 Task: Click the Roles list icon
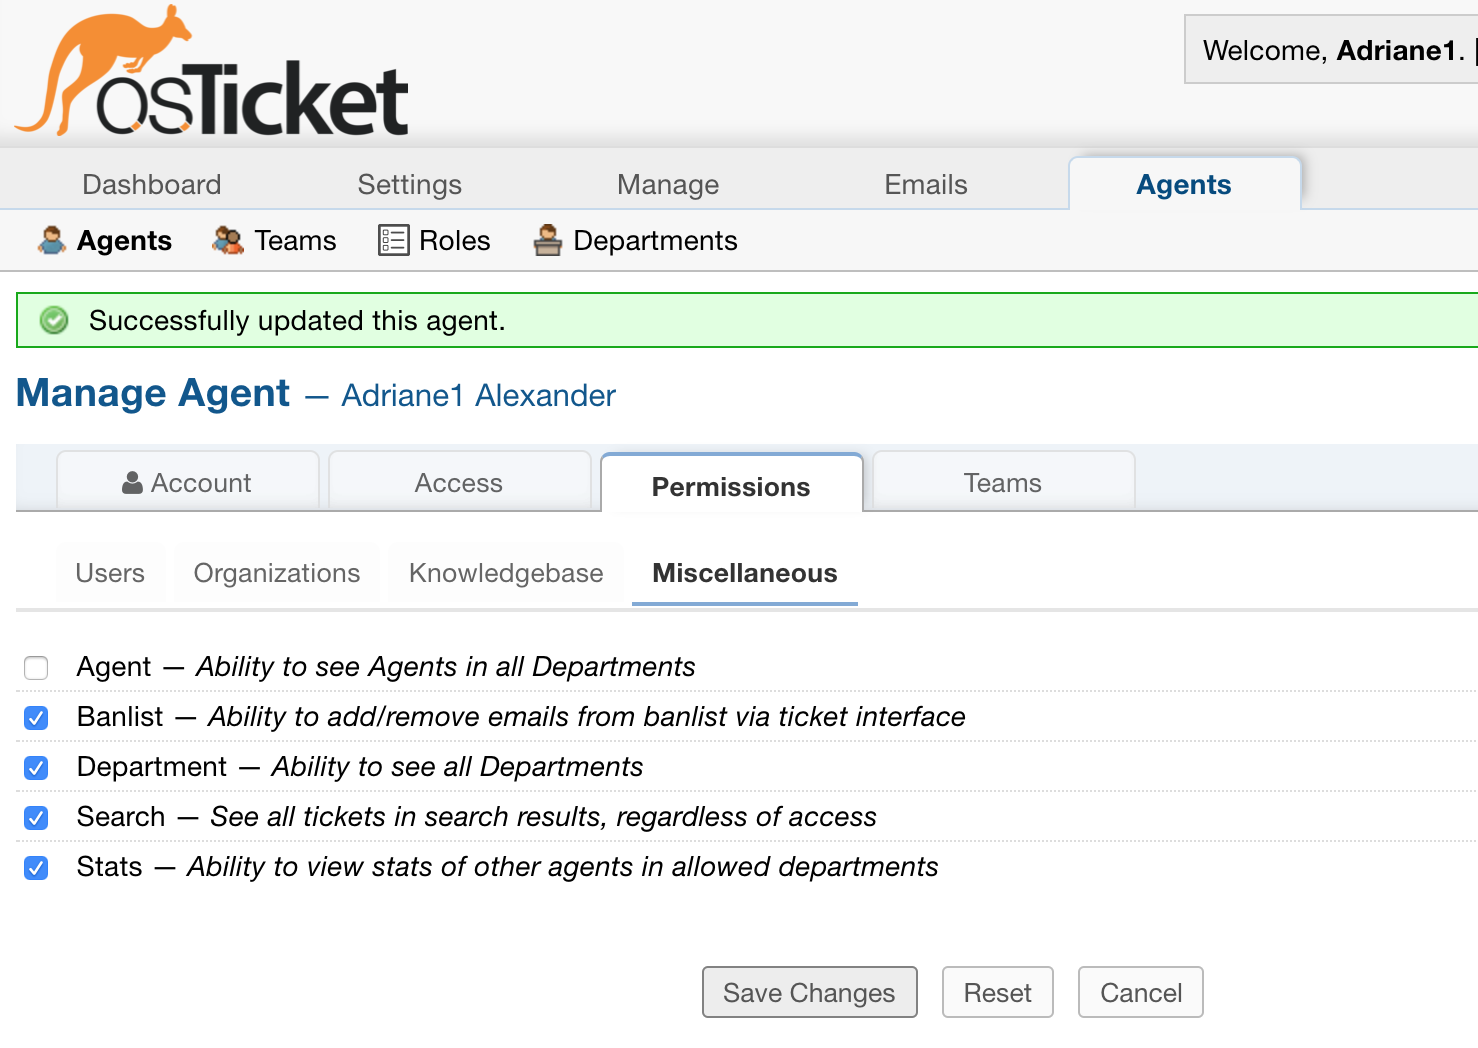(394, 240)
